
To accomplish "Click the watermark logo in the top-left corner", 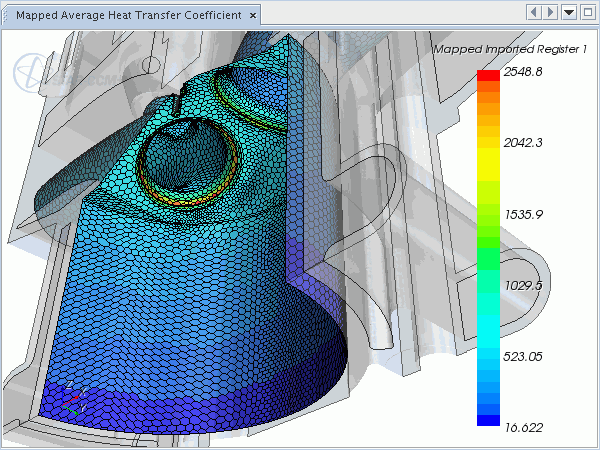I will tap(28, 72).
